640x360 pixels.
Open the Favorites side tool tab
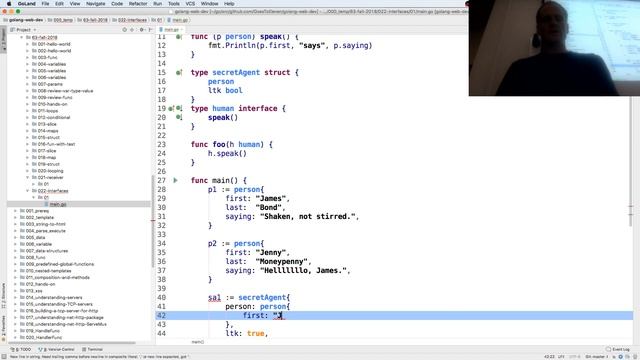coord(3,328)
